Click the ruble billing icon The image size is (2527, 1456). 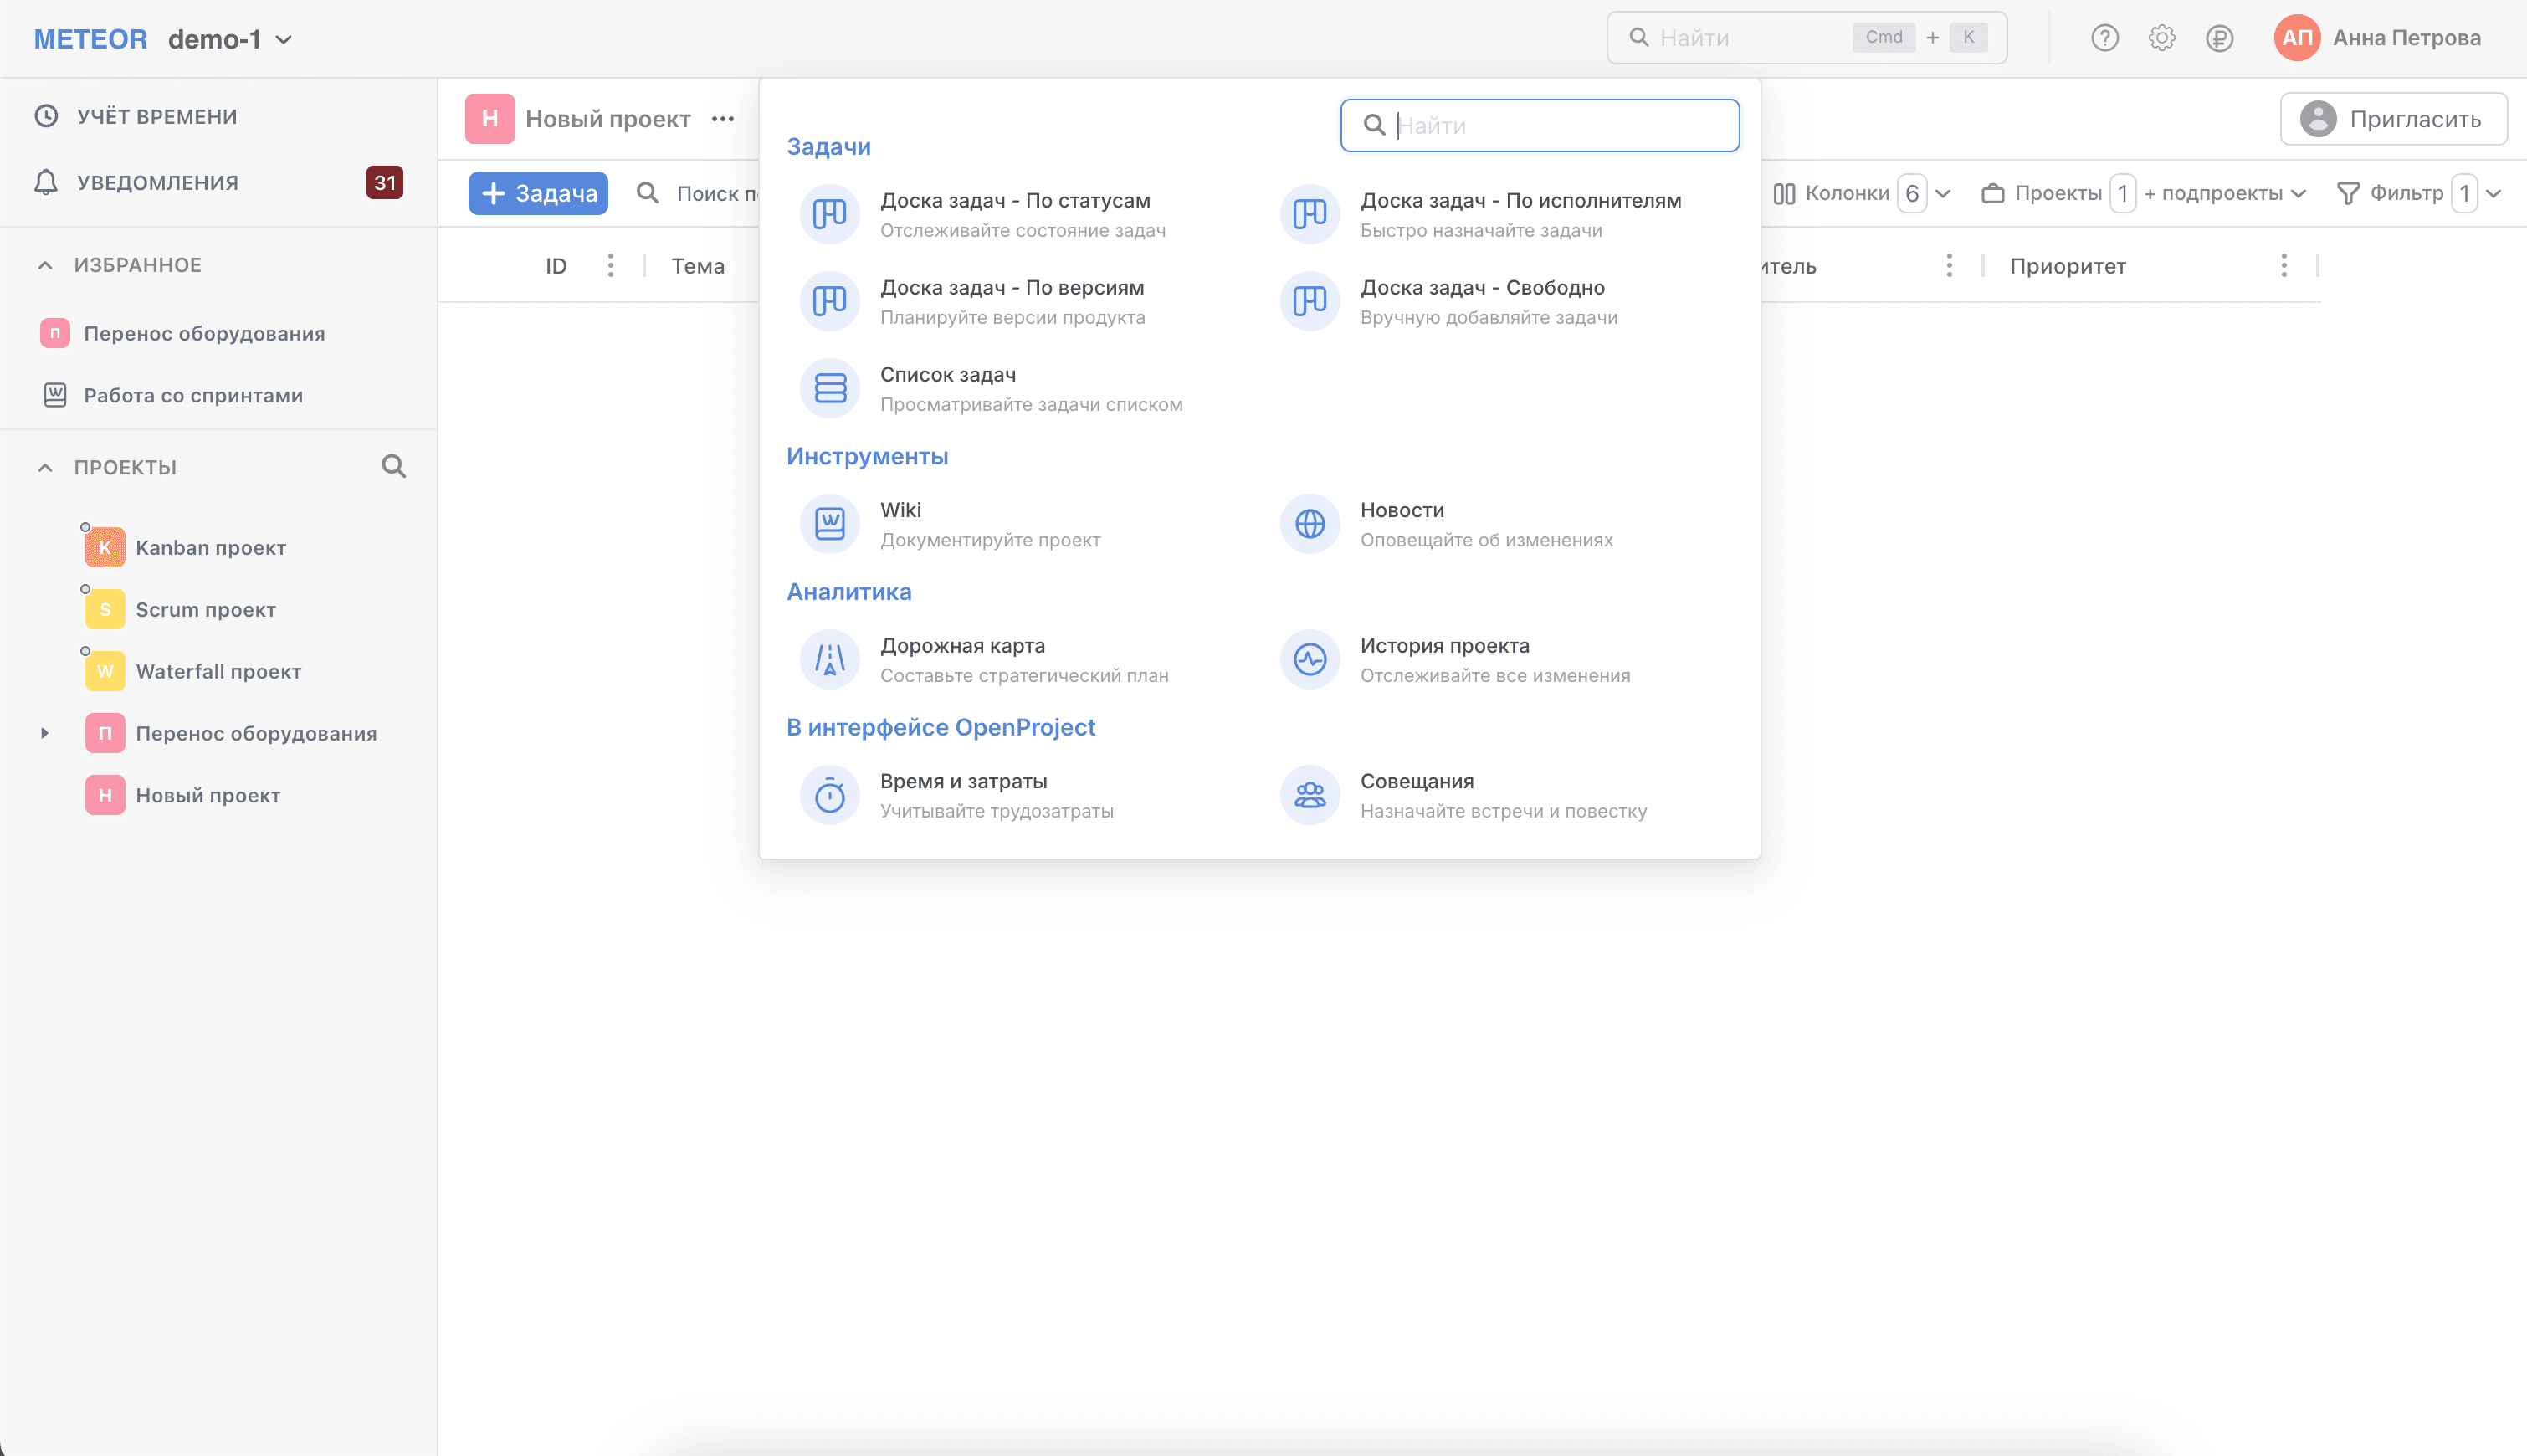(x=2219, y=38)
